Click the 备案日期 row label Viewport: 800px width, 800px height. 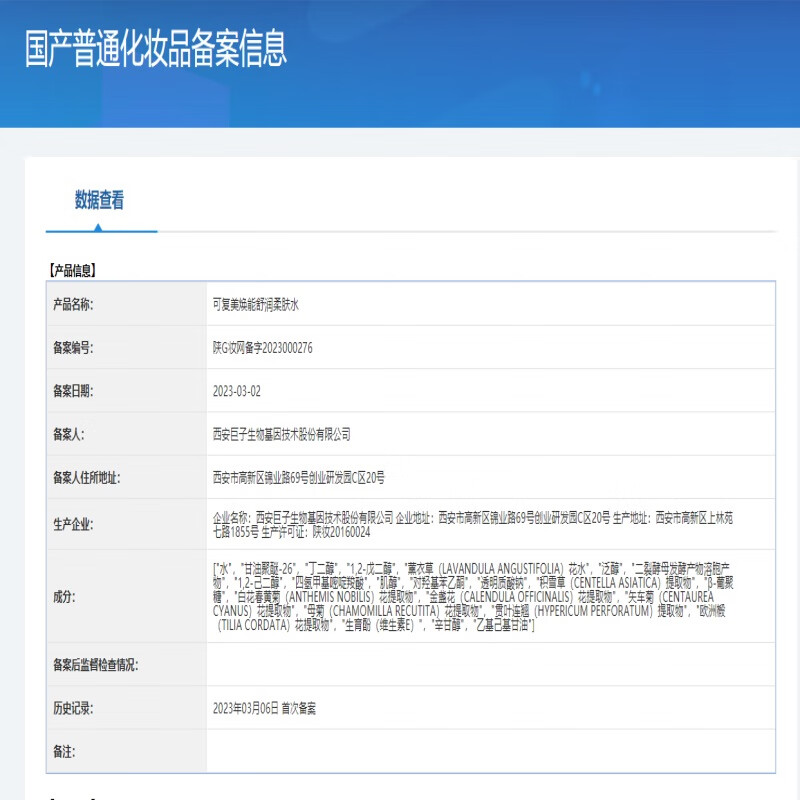73,391
